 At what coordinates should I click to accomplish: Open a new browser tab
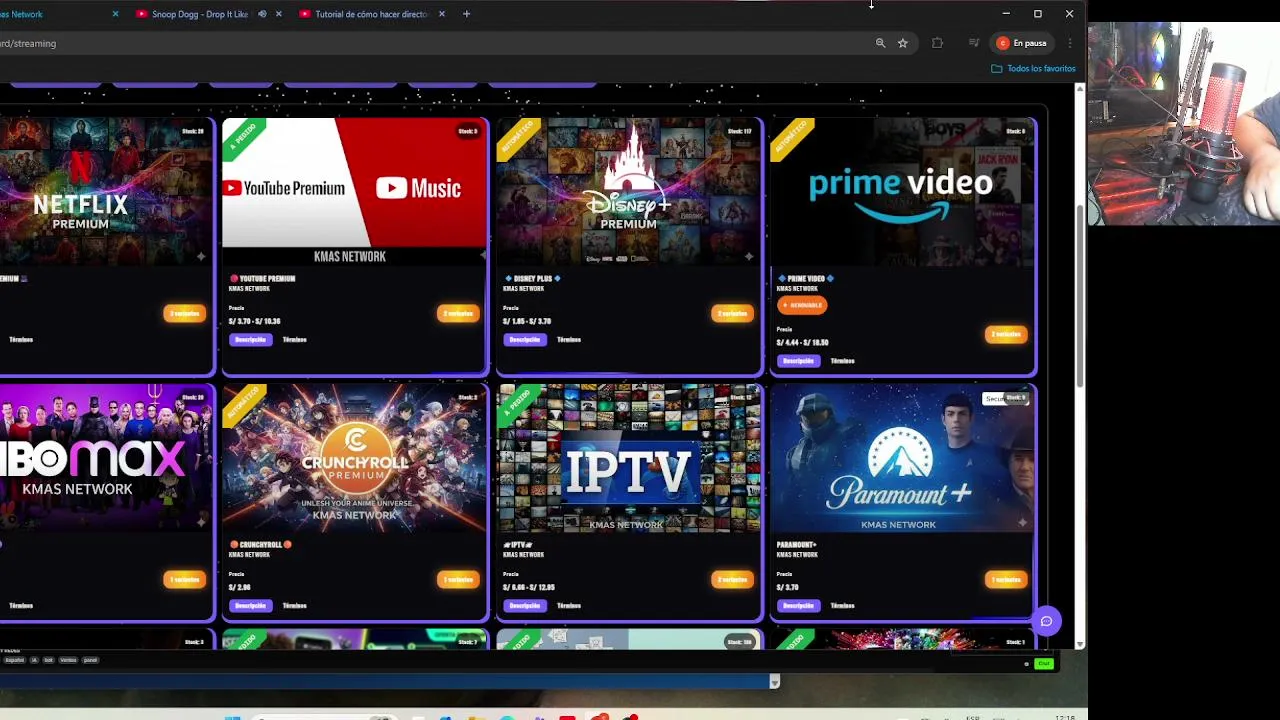[x=466, y=14]
